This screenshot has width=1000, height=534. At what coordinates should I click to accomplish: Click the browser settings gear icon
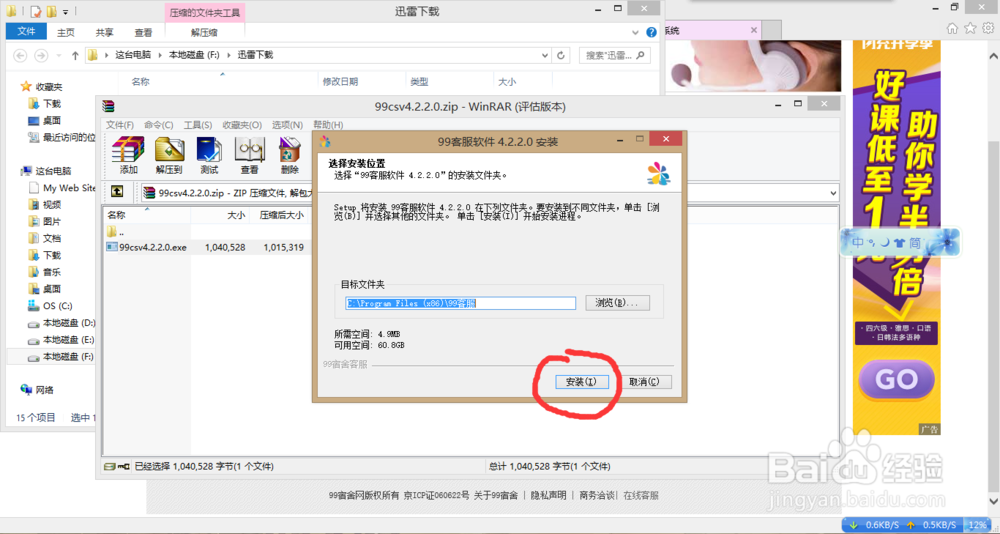[988, 28]
